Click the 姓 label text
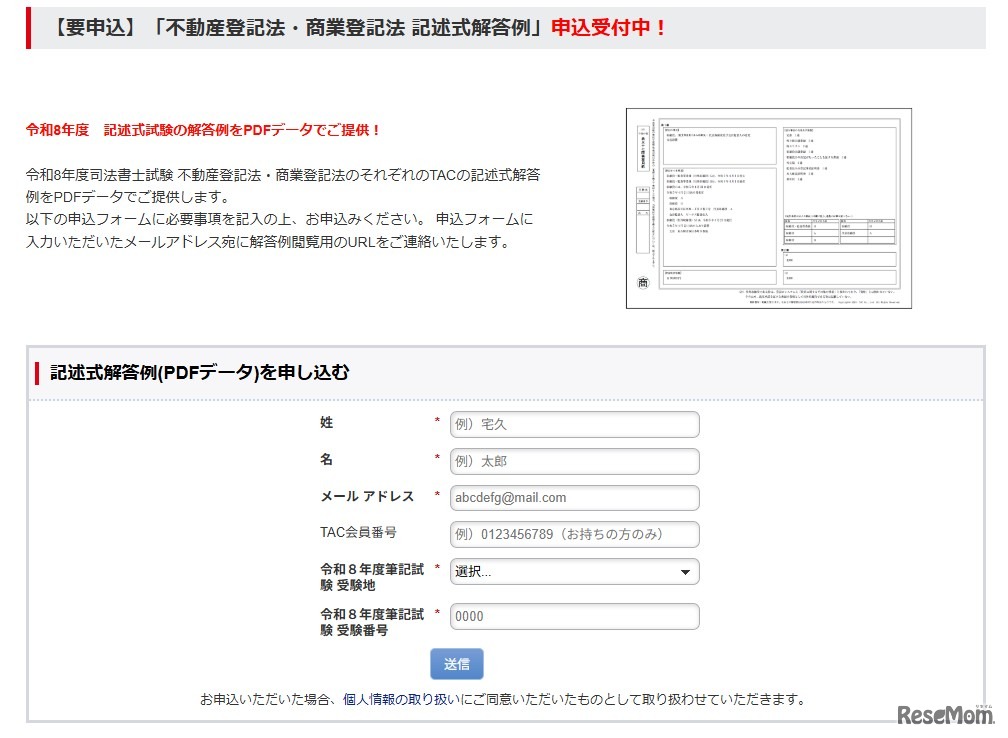This screenshot has width=1008, height=738. click(327, 422)
